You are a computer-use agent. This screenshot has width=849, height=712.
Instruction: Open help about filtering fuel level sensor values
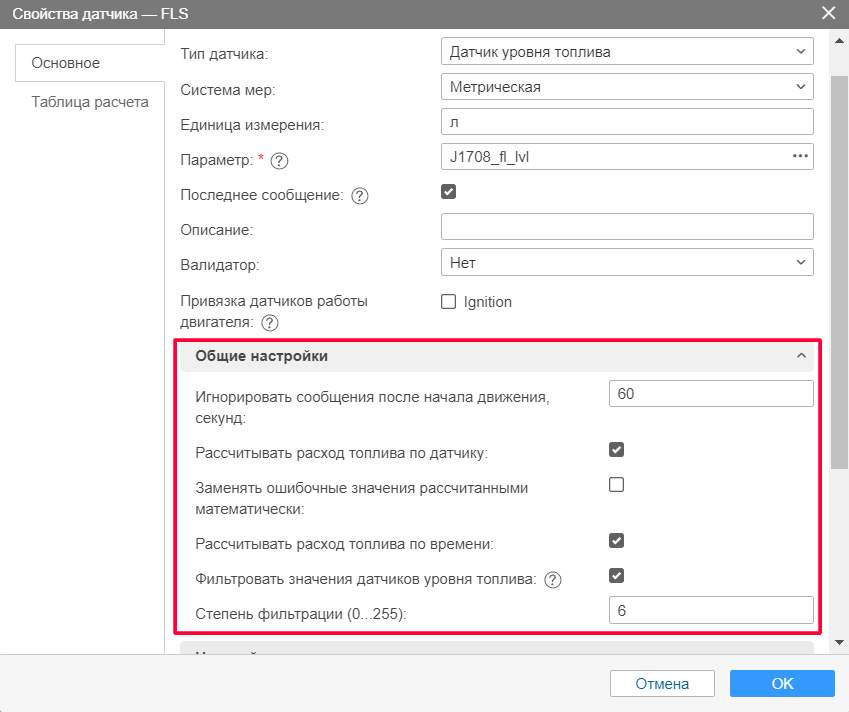coord(553,578)
